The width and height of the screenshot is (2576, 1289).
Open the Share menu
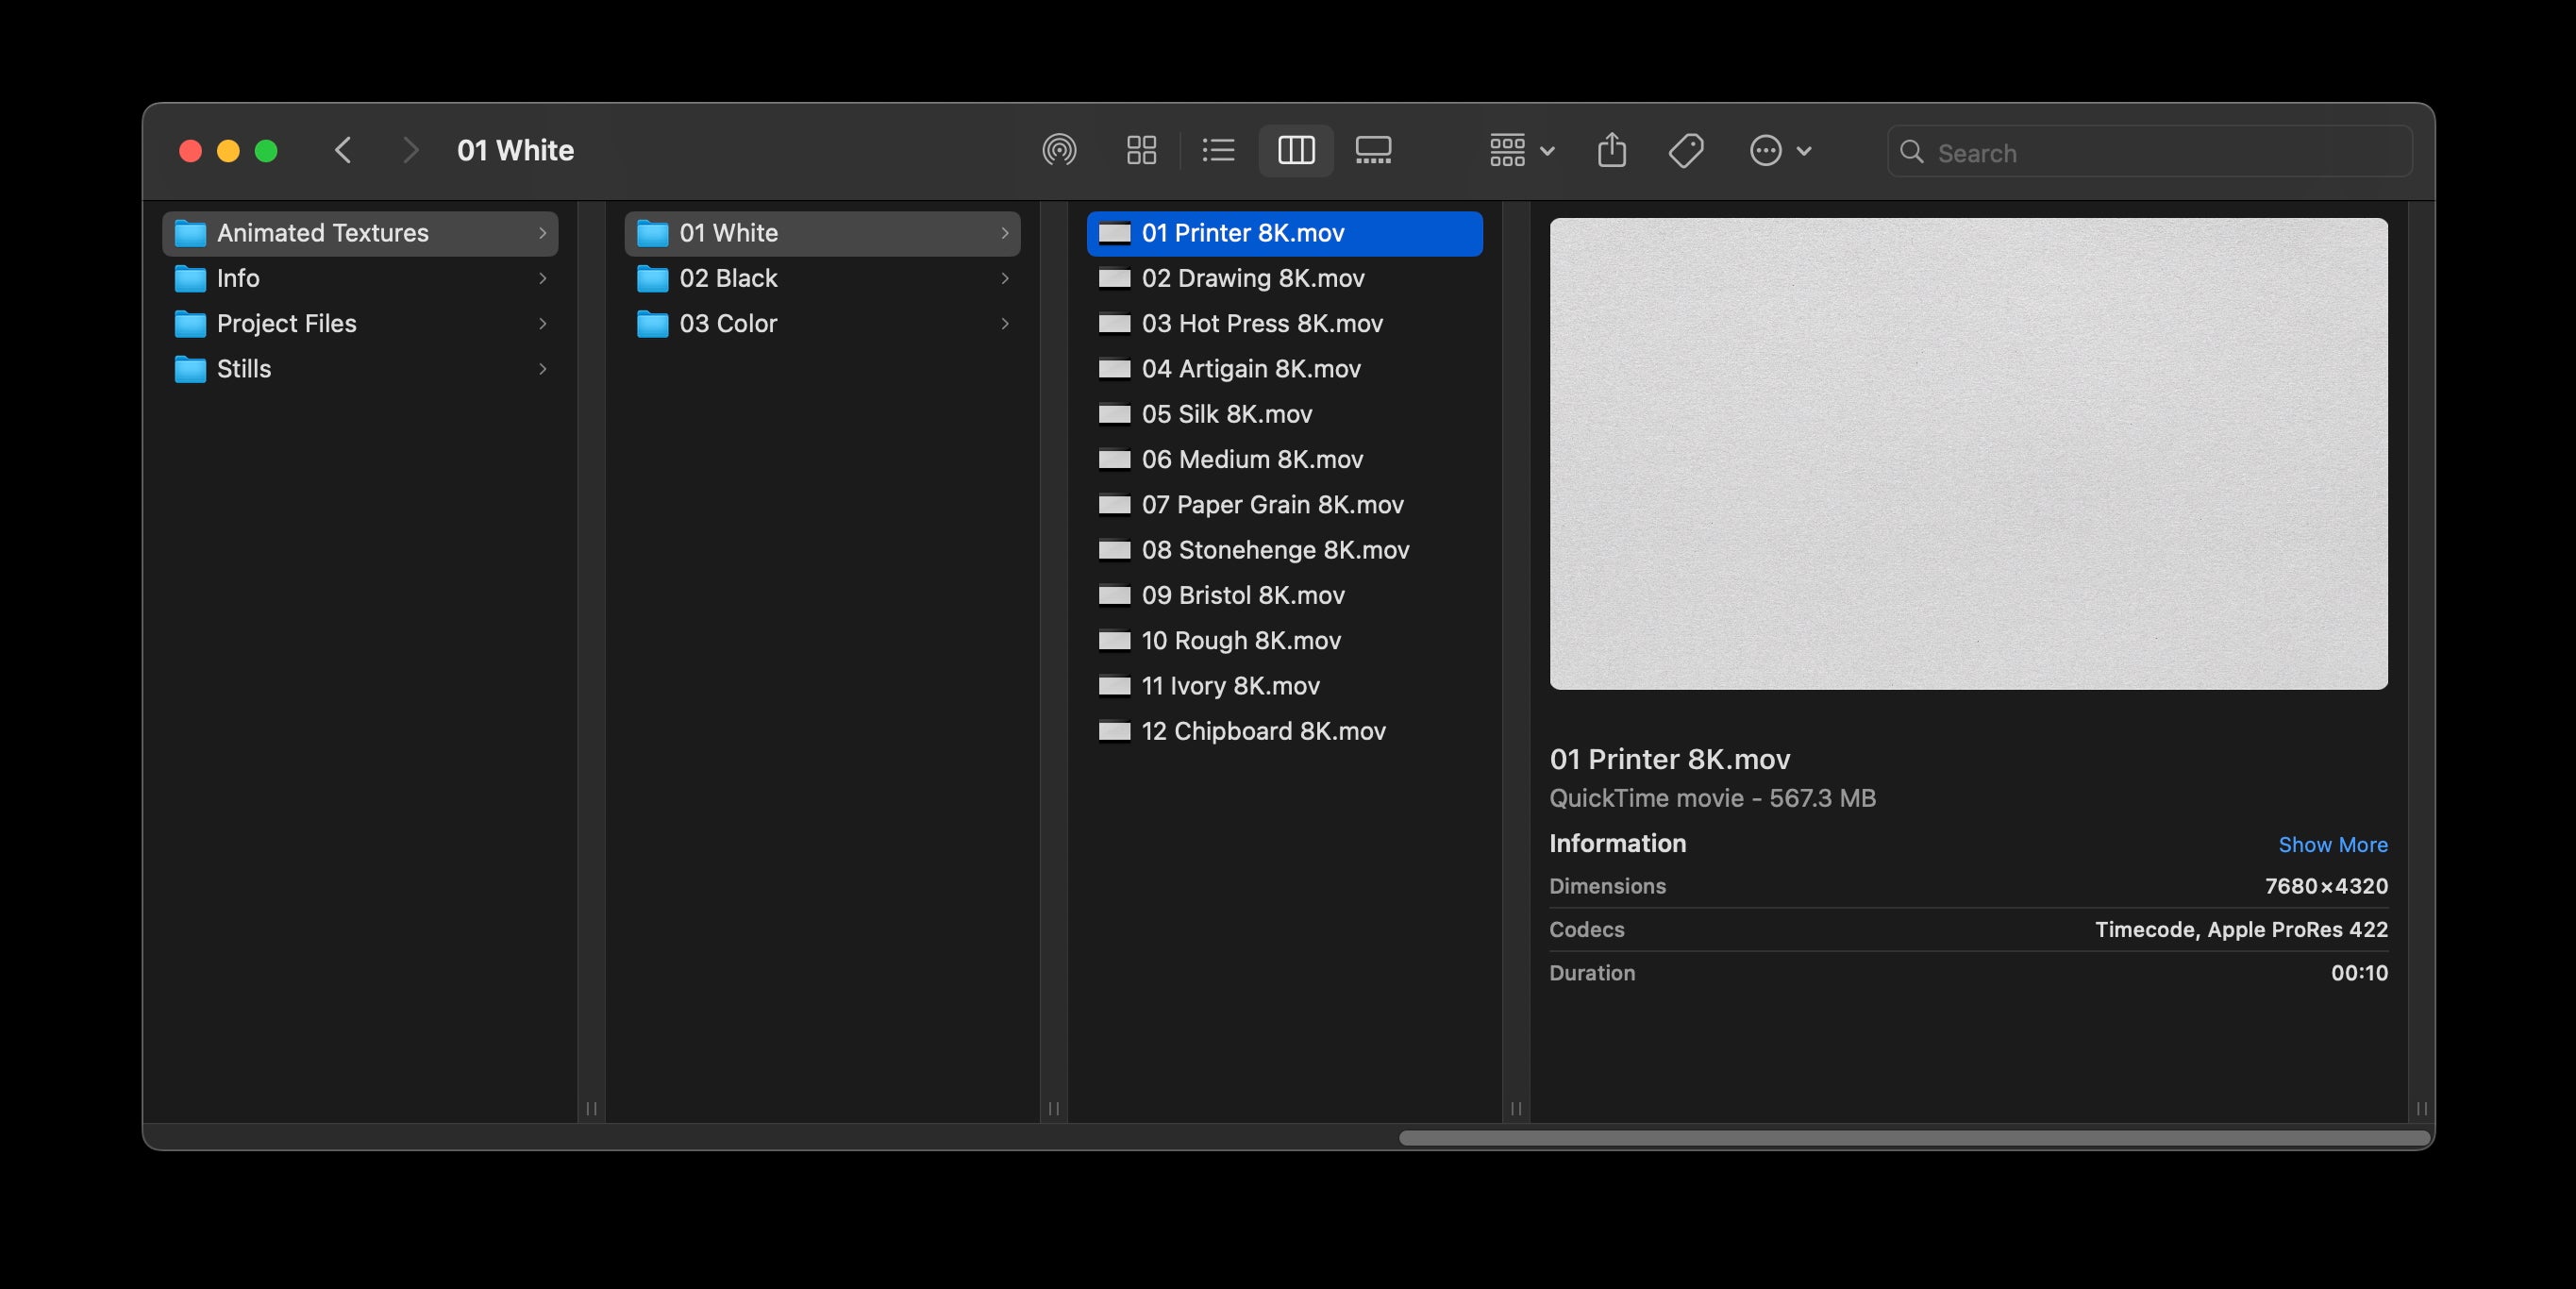[1611, 150]
